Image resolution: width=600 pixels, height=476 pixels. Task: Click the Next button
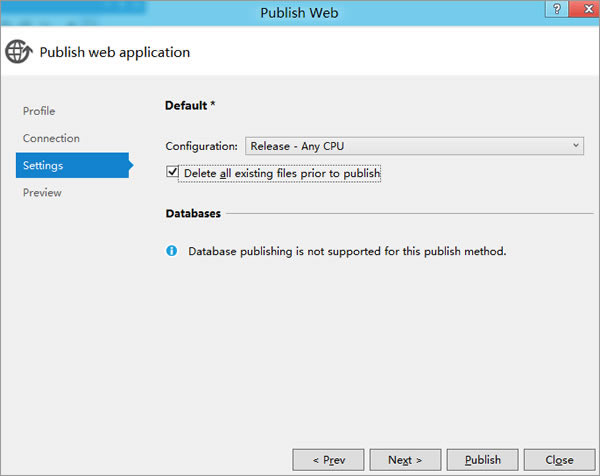405,460
